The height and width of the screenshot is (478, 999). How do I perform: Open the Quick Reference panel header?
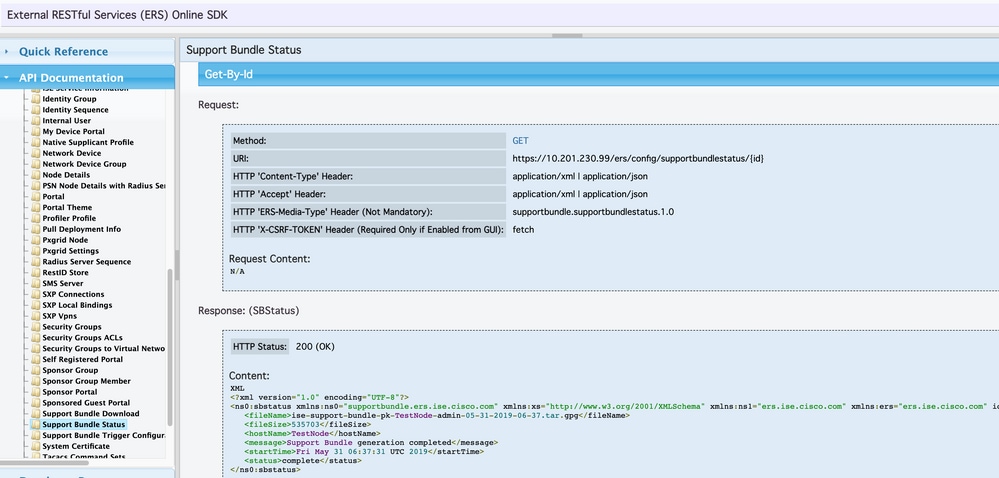[87, 52]
